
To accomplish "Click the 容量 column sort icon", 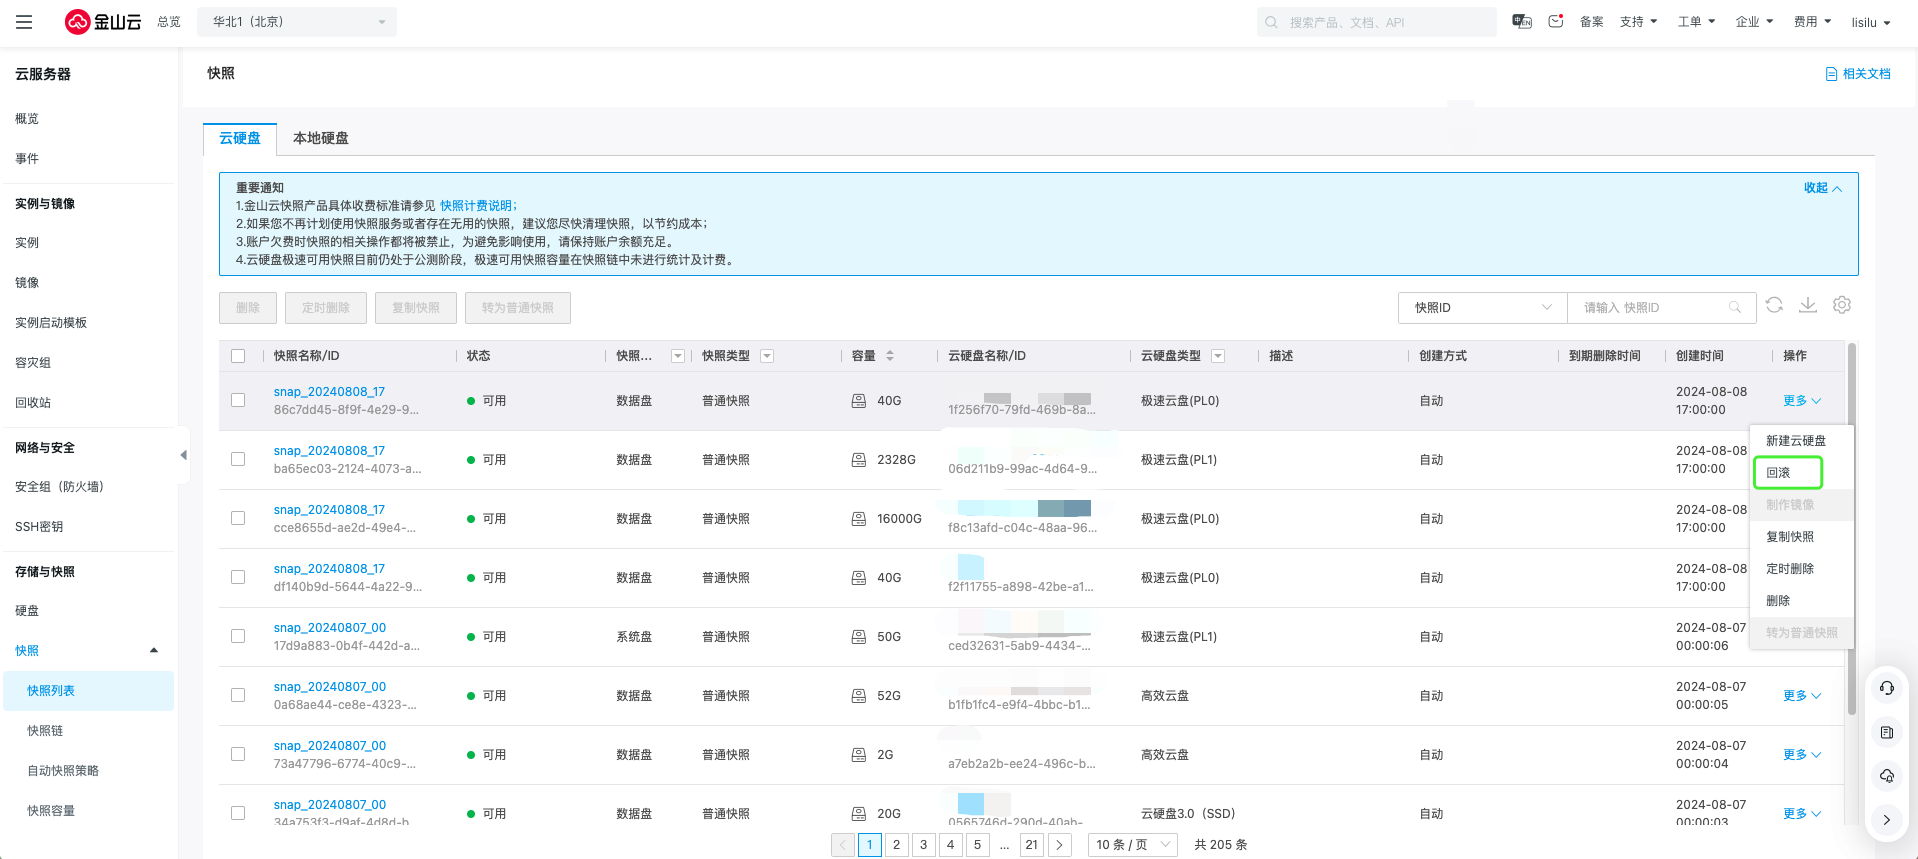I will point(890,356).
